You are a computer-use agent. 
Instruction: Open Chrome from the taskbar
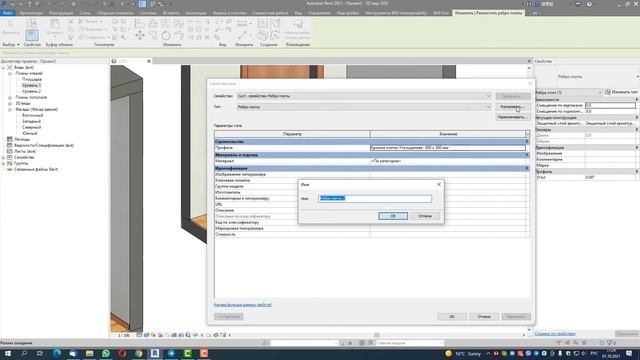[x=139, y=353]
